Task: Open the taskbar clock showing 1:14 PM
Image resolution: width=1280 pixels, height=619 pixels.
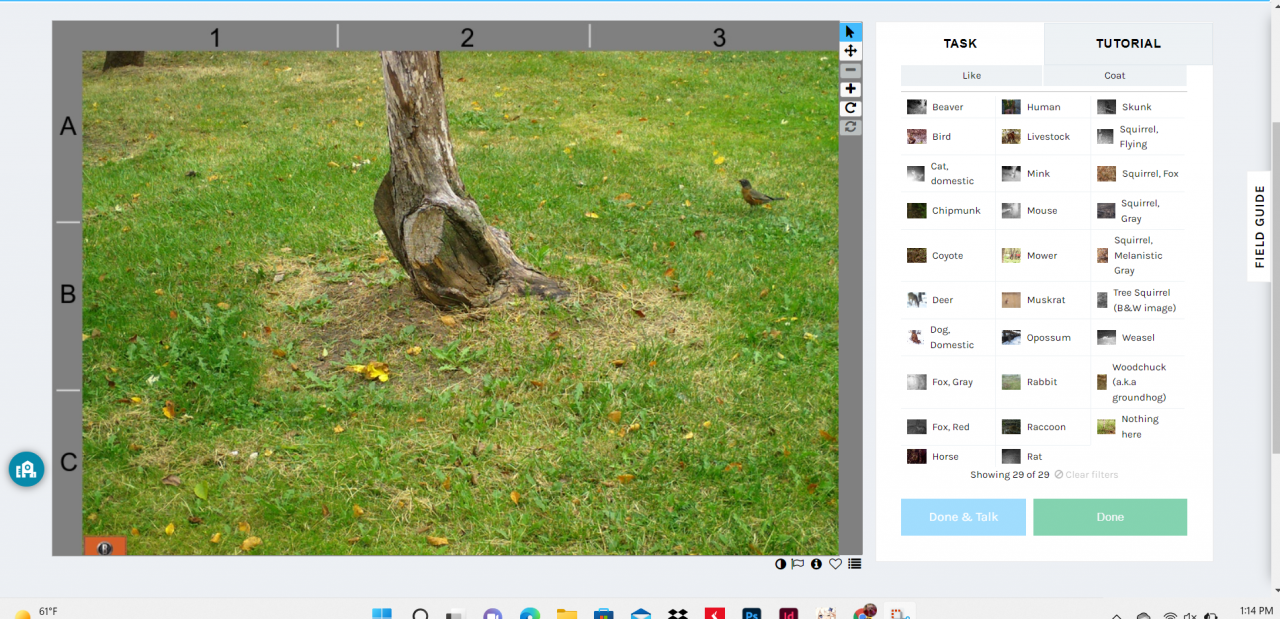Action: tap(1256, 611)
